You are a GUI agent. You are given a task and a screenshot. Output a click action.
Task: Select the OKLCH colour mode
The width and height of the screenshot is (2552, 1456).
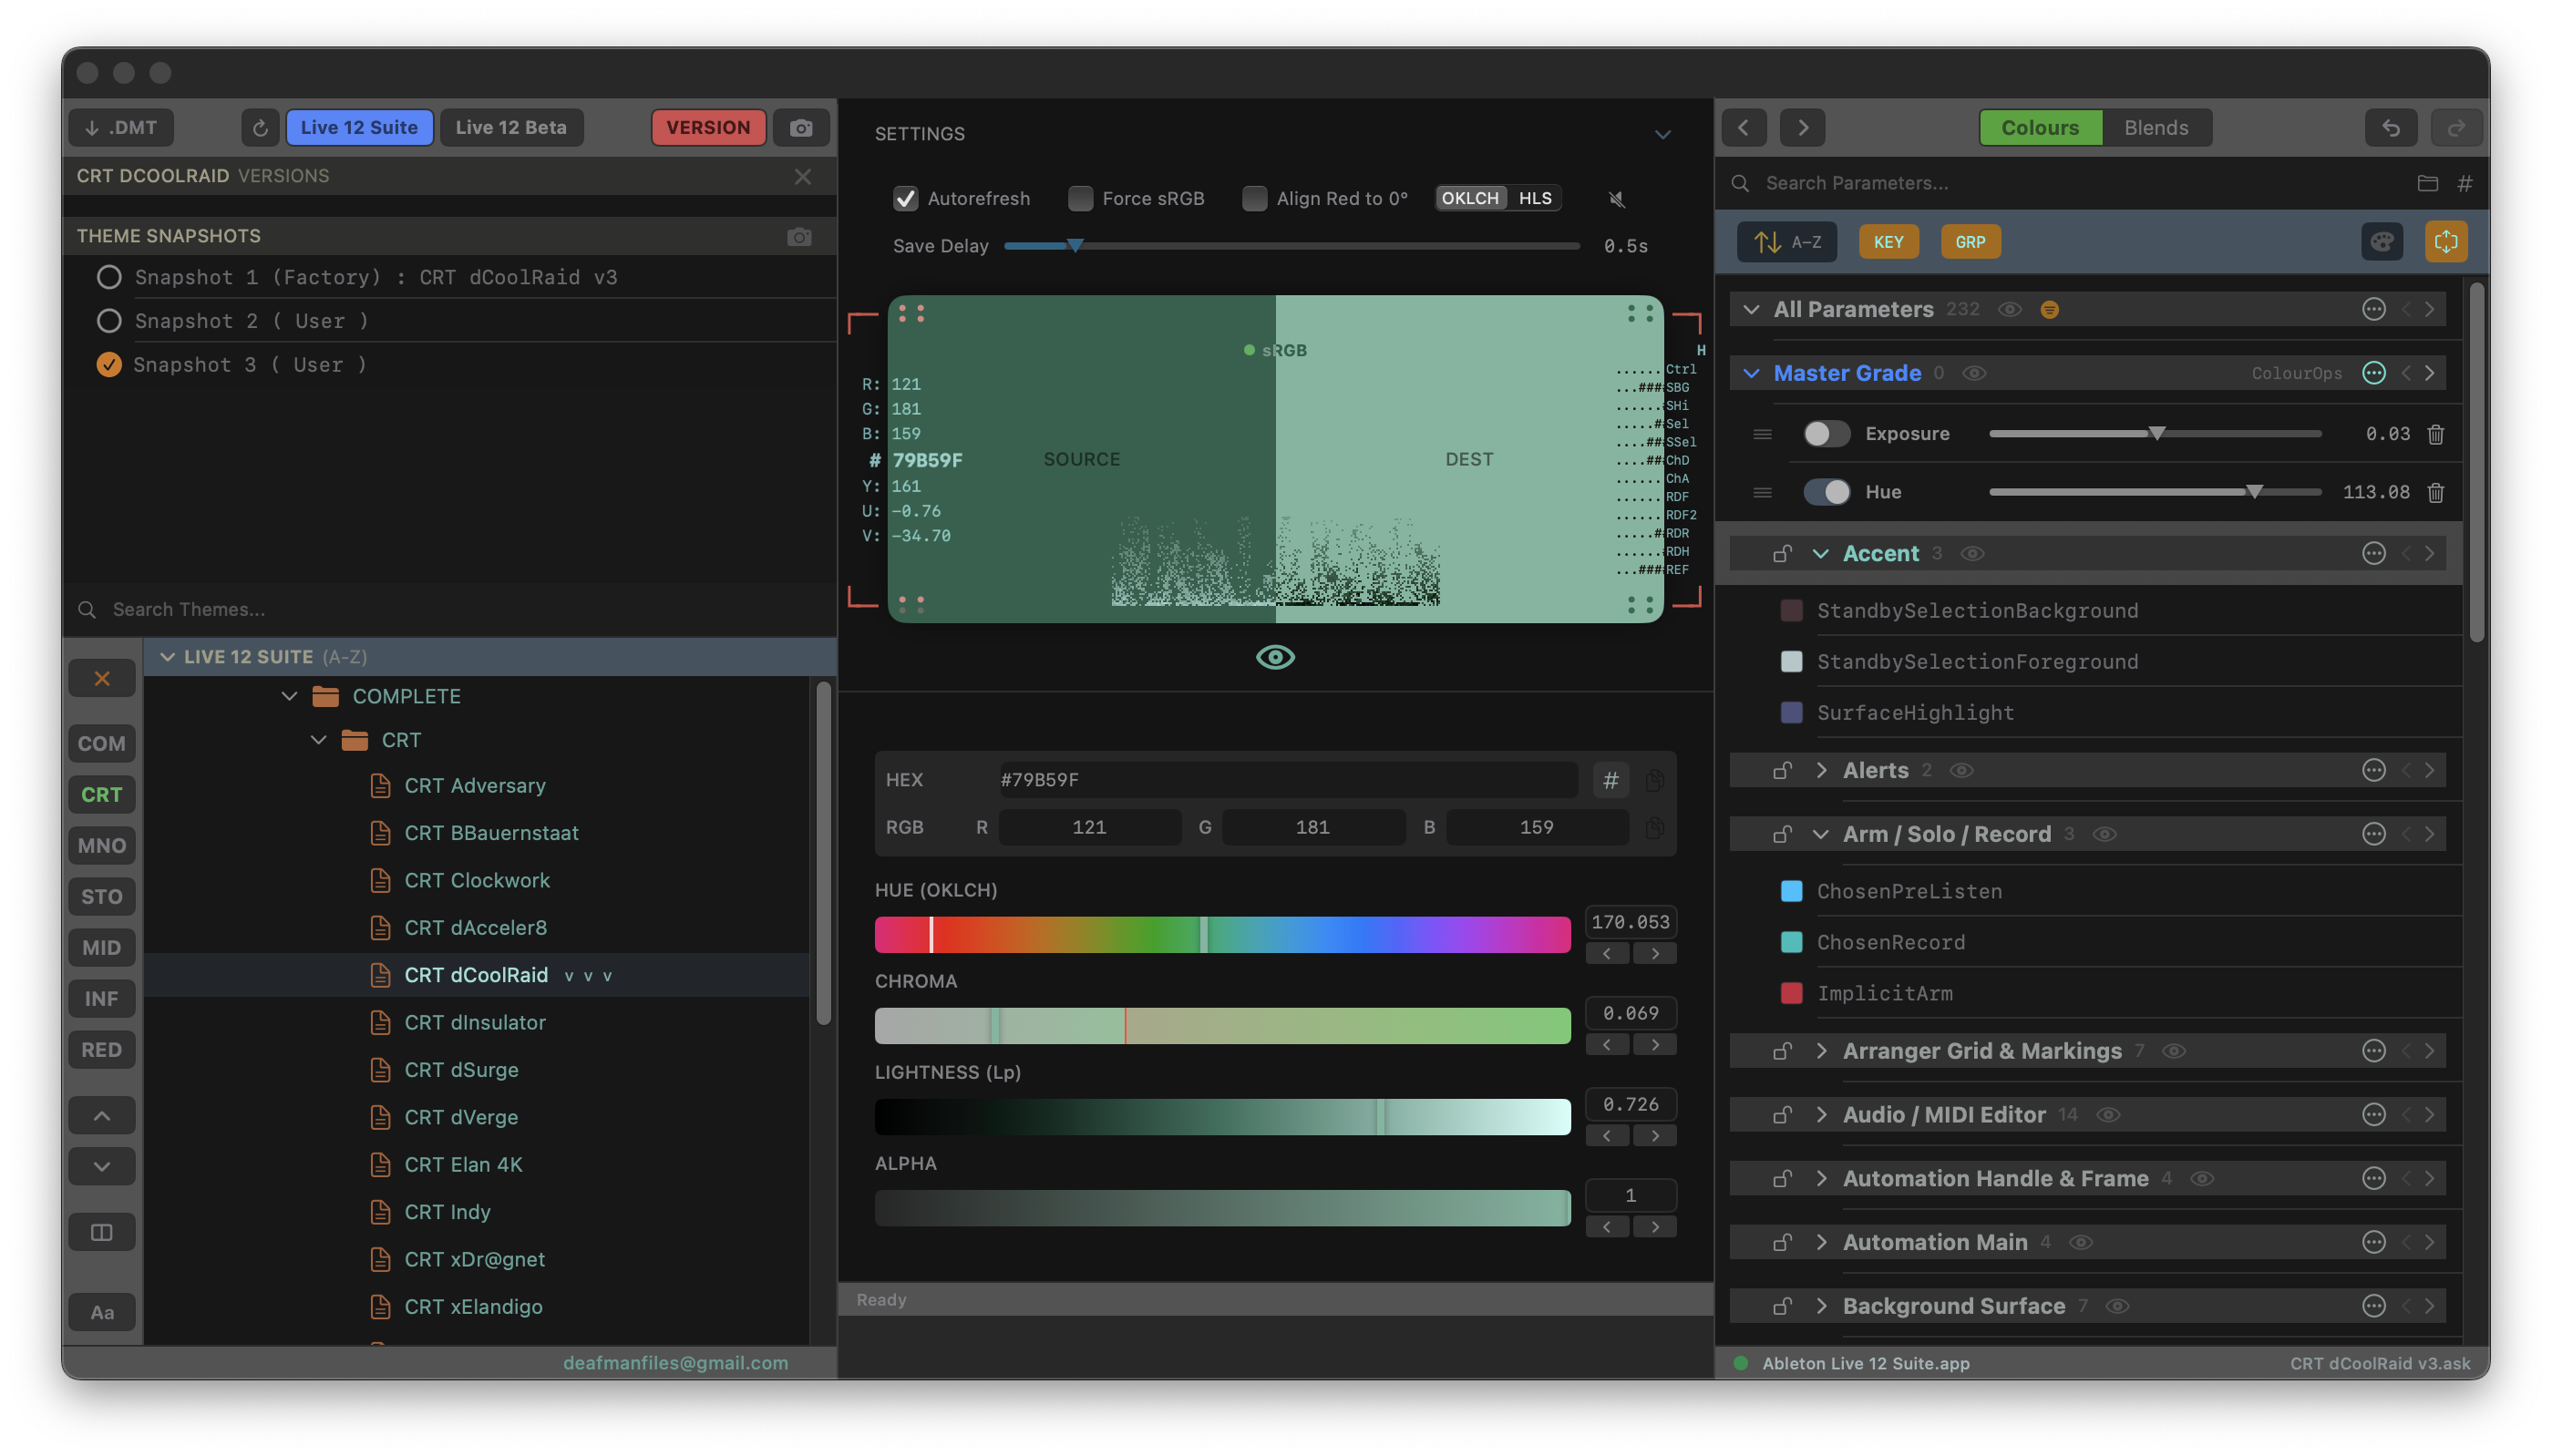coord(1469,199)
